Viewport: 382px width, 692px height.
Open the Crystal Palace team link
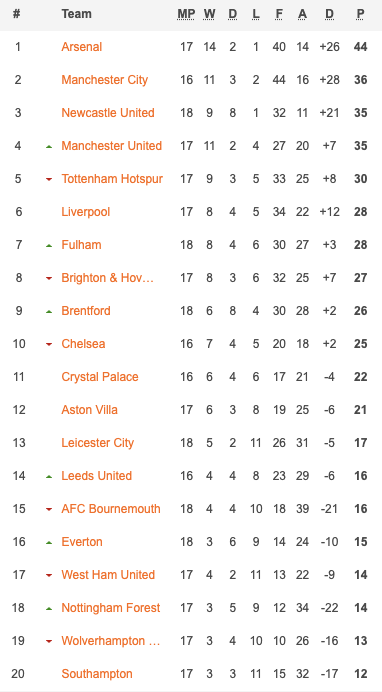click(100, 377)
